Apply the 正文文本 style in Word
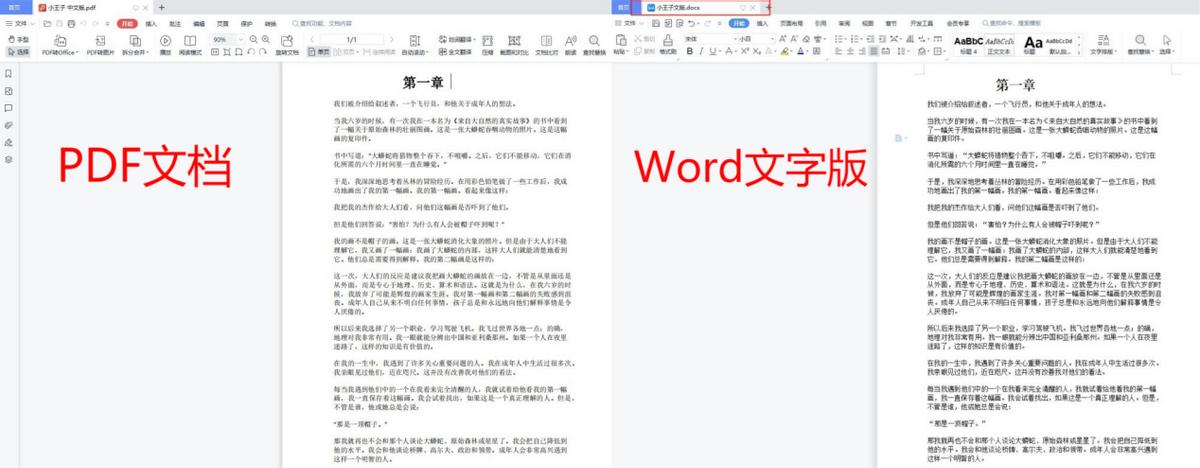The height and width of the screenshot is (468, 1200). (1000, 45)
